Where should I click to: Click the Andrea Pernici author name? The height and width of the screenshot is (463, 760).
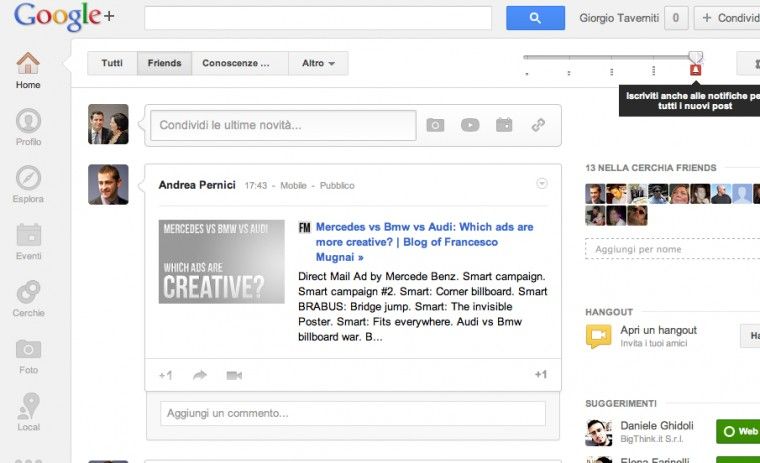point(197,185)
